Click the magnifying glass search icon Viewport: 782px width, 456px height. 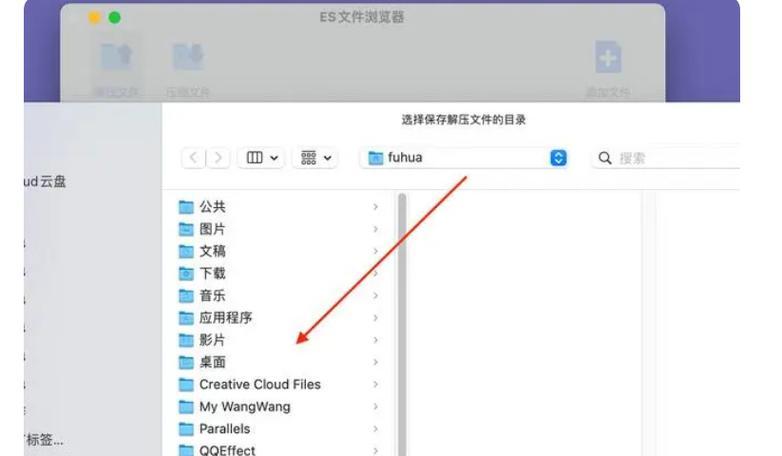tap(605, 158)
